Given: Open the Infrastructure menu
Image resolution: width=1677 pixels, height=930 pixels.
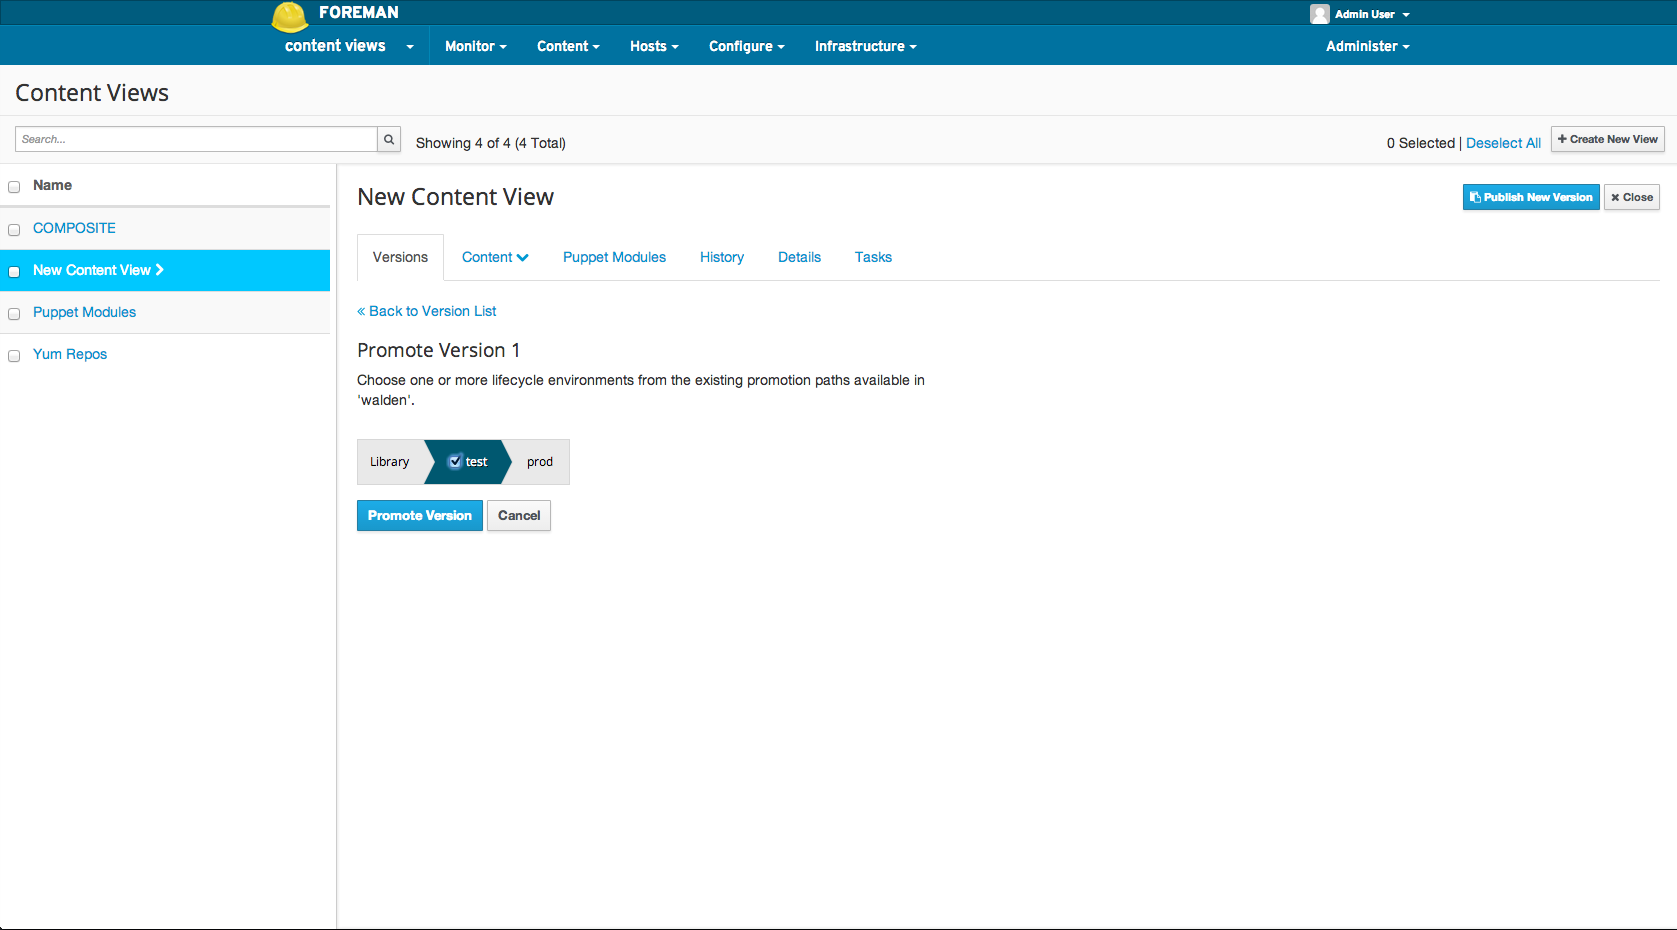Looking at the screenshot, I should [865, 46].
